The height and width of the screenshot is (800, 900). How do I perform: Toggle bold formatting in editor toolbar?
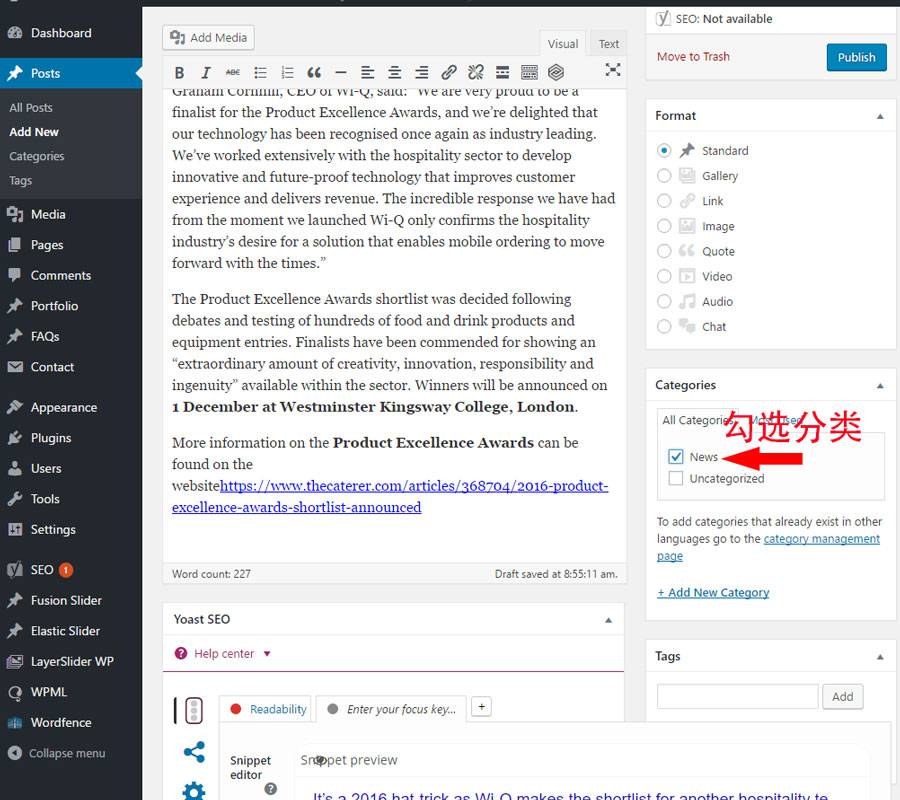180,72
